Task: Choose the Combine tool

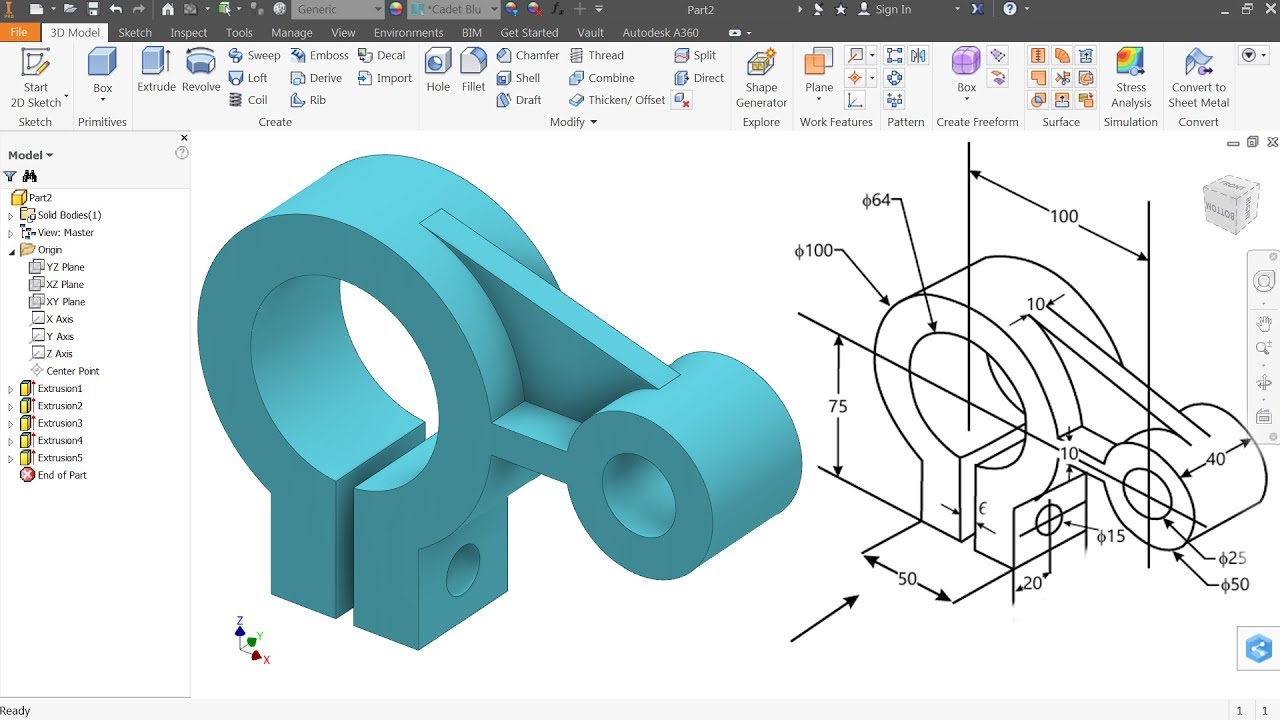Action: point(602,78)
